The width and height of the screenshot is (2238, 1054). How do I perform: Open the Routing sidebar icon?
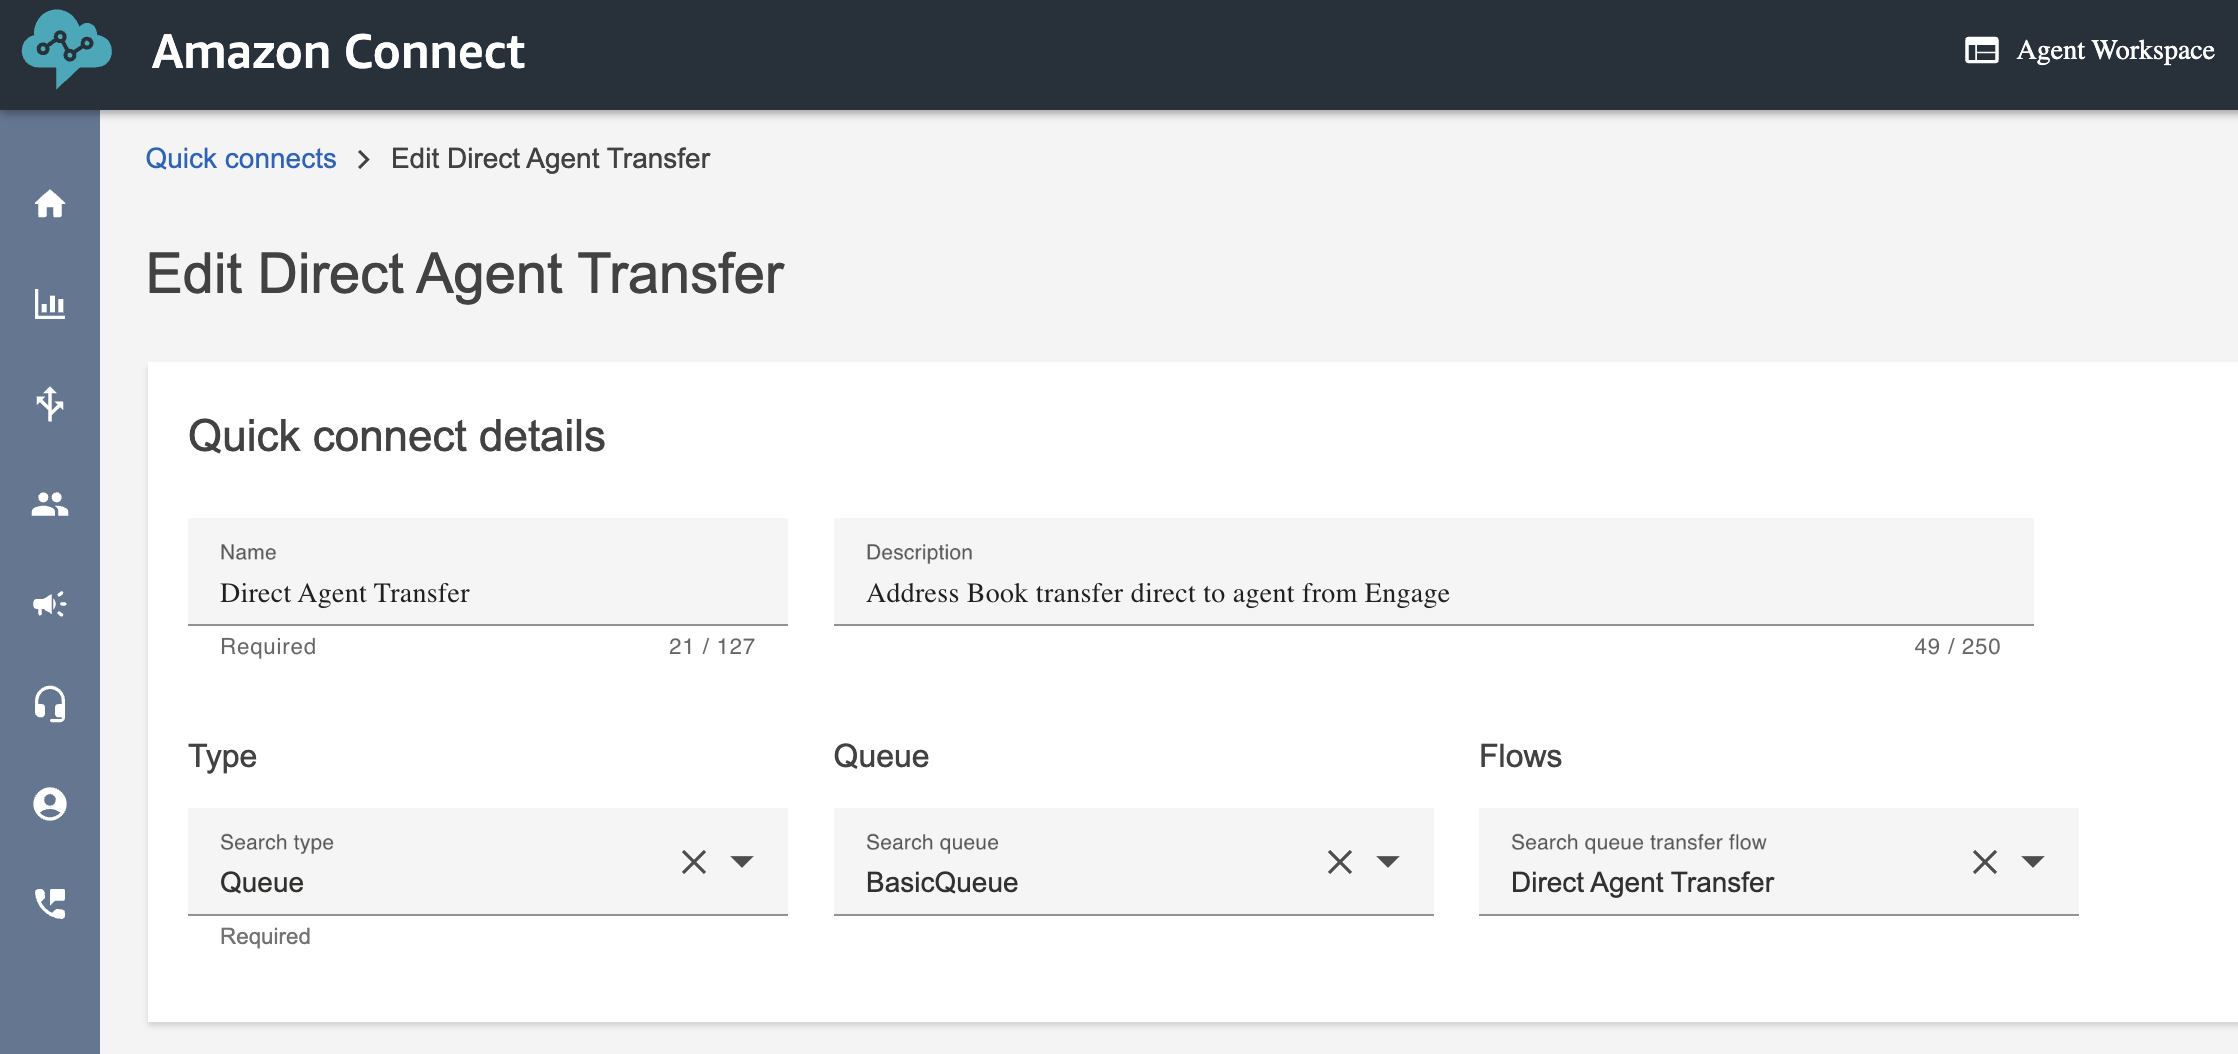pyautogui.click(x=50, y=404)
